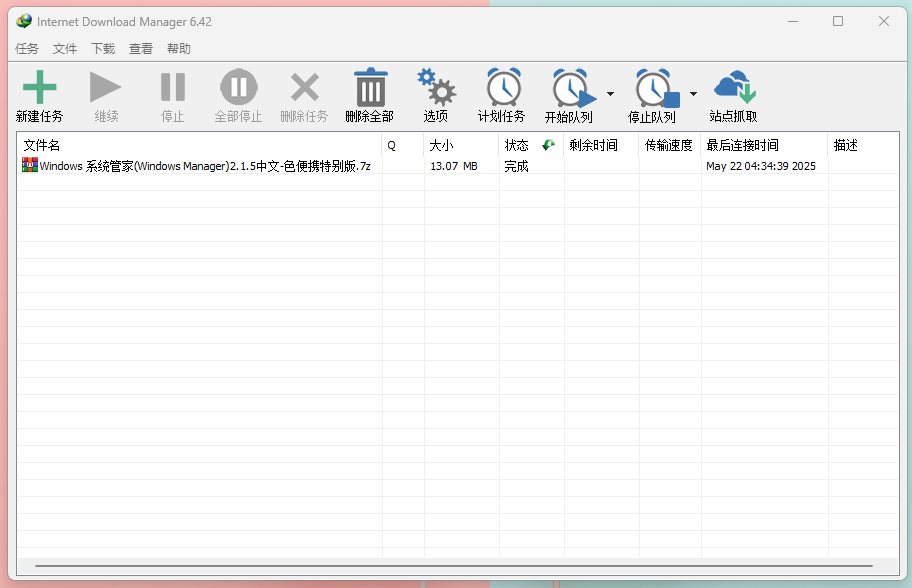912x588 pixels.
Task: Open the 选项 options gear icon
Action: pos(436,87)
